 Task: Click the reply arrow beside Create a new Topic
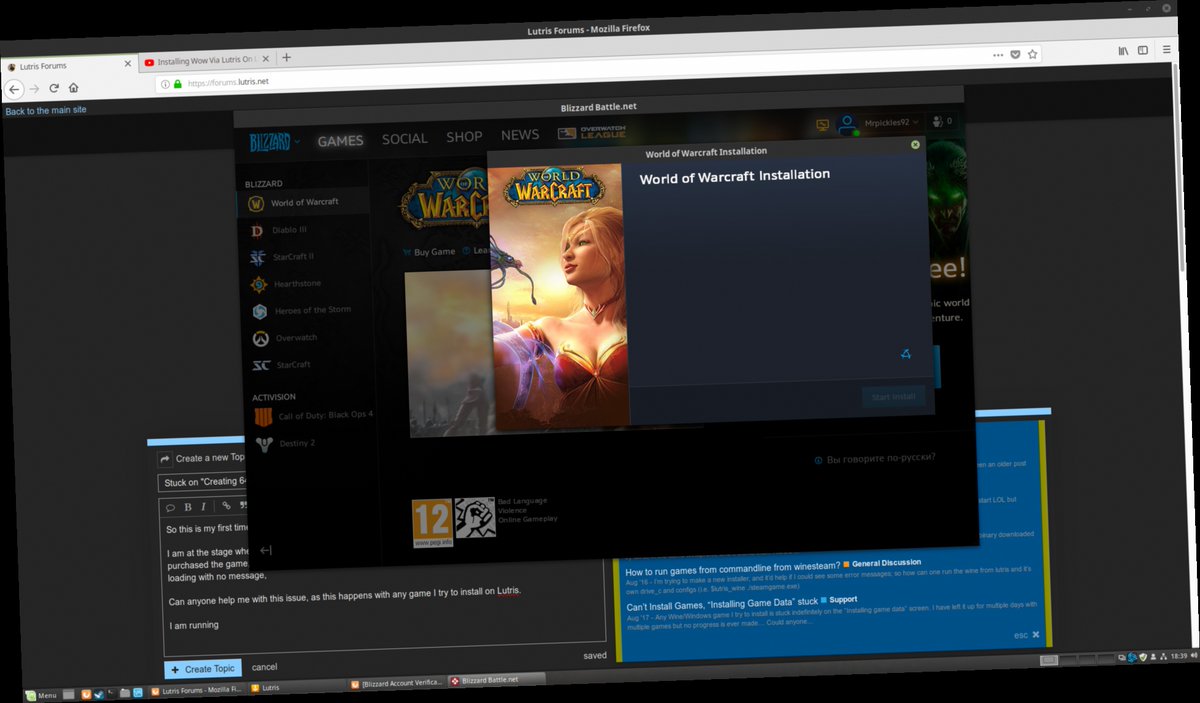coord(165,459)
